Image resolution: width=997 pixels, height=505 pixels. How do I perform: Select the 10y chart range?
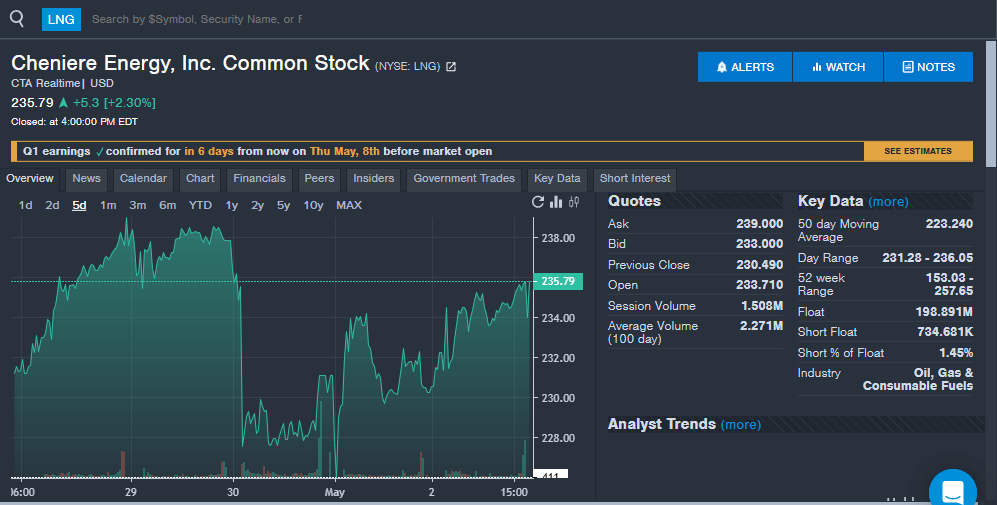click(x=313, y=205)
